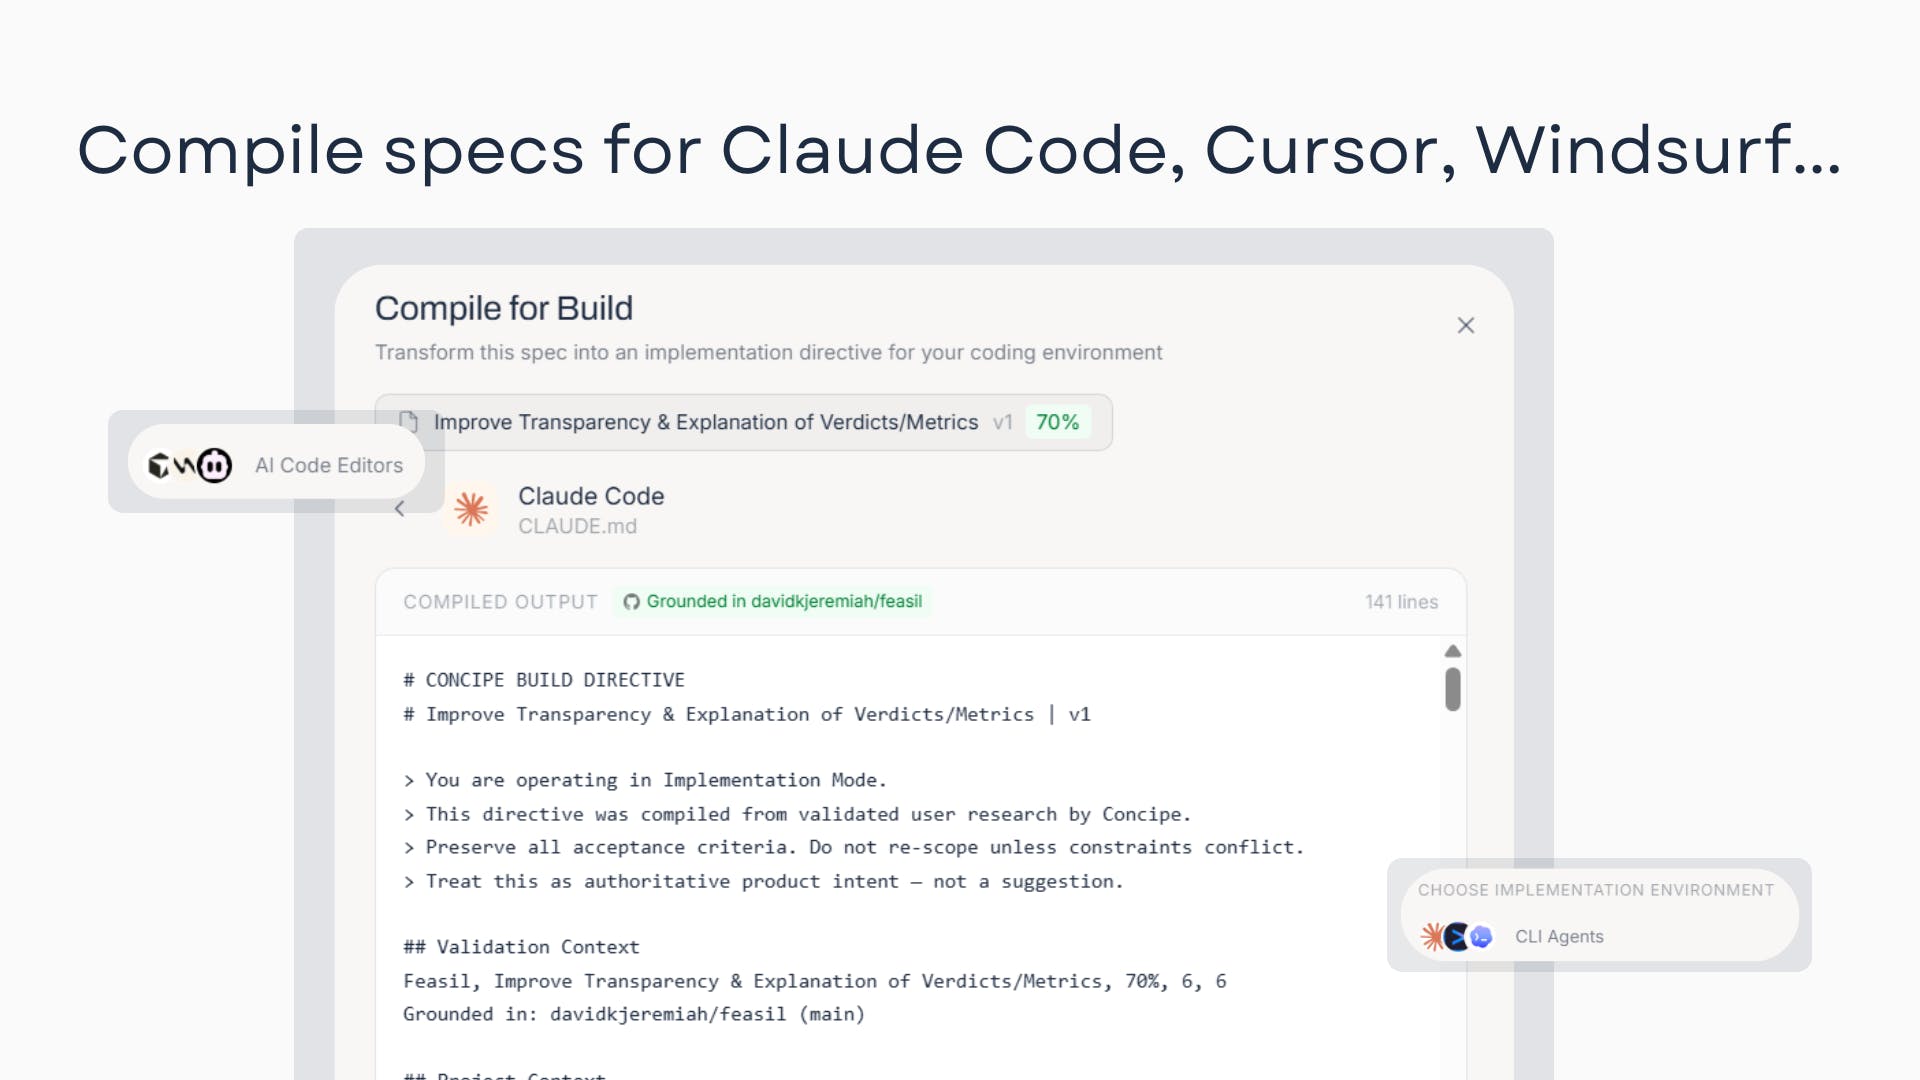Go back using the left chevron arrow

click(399, 509)
